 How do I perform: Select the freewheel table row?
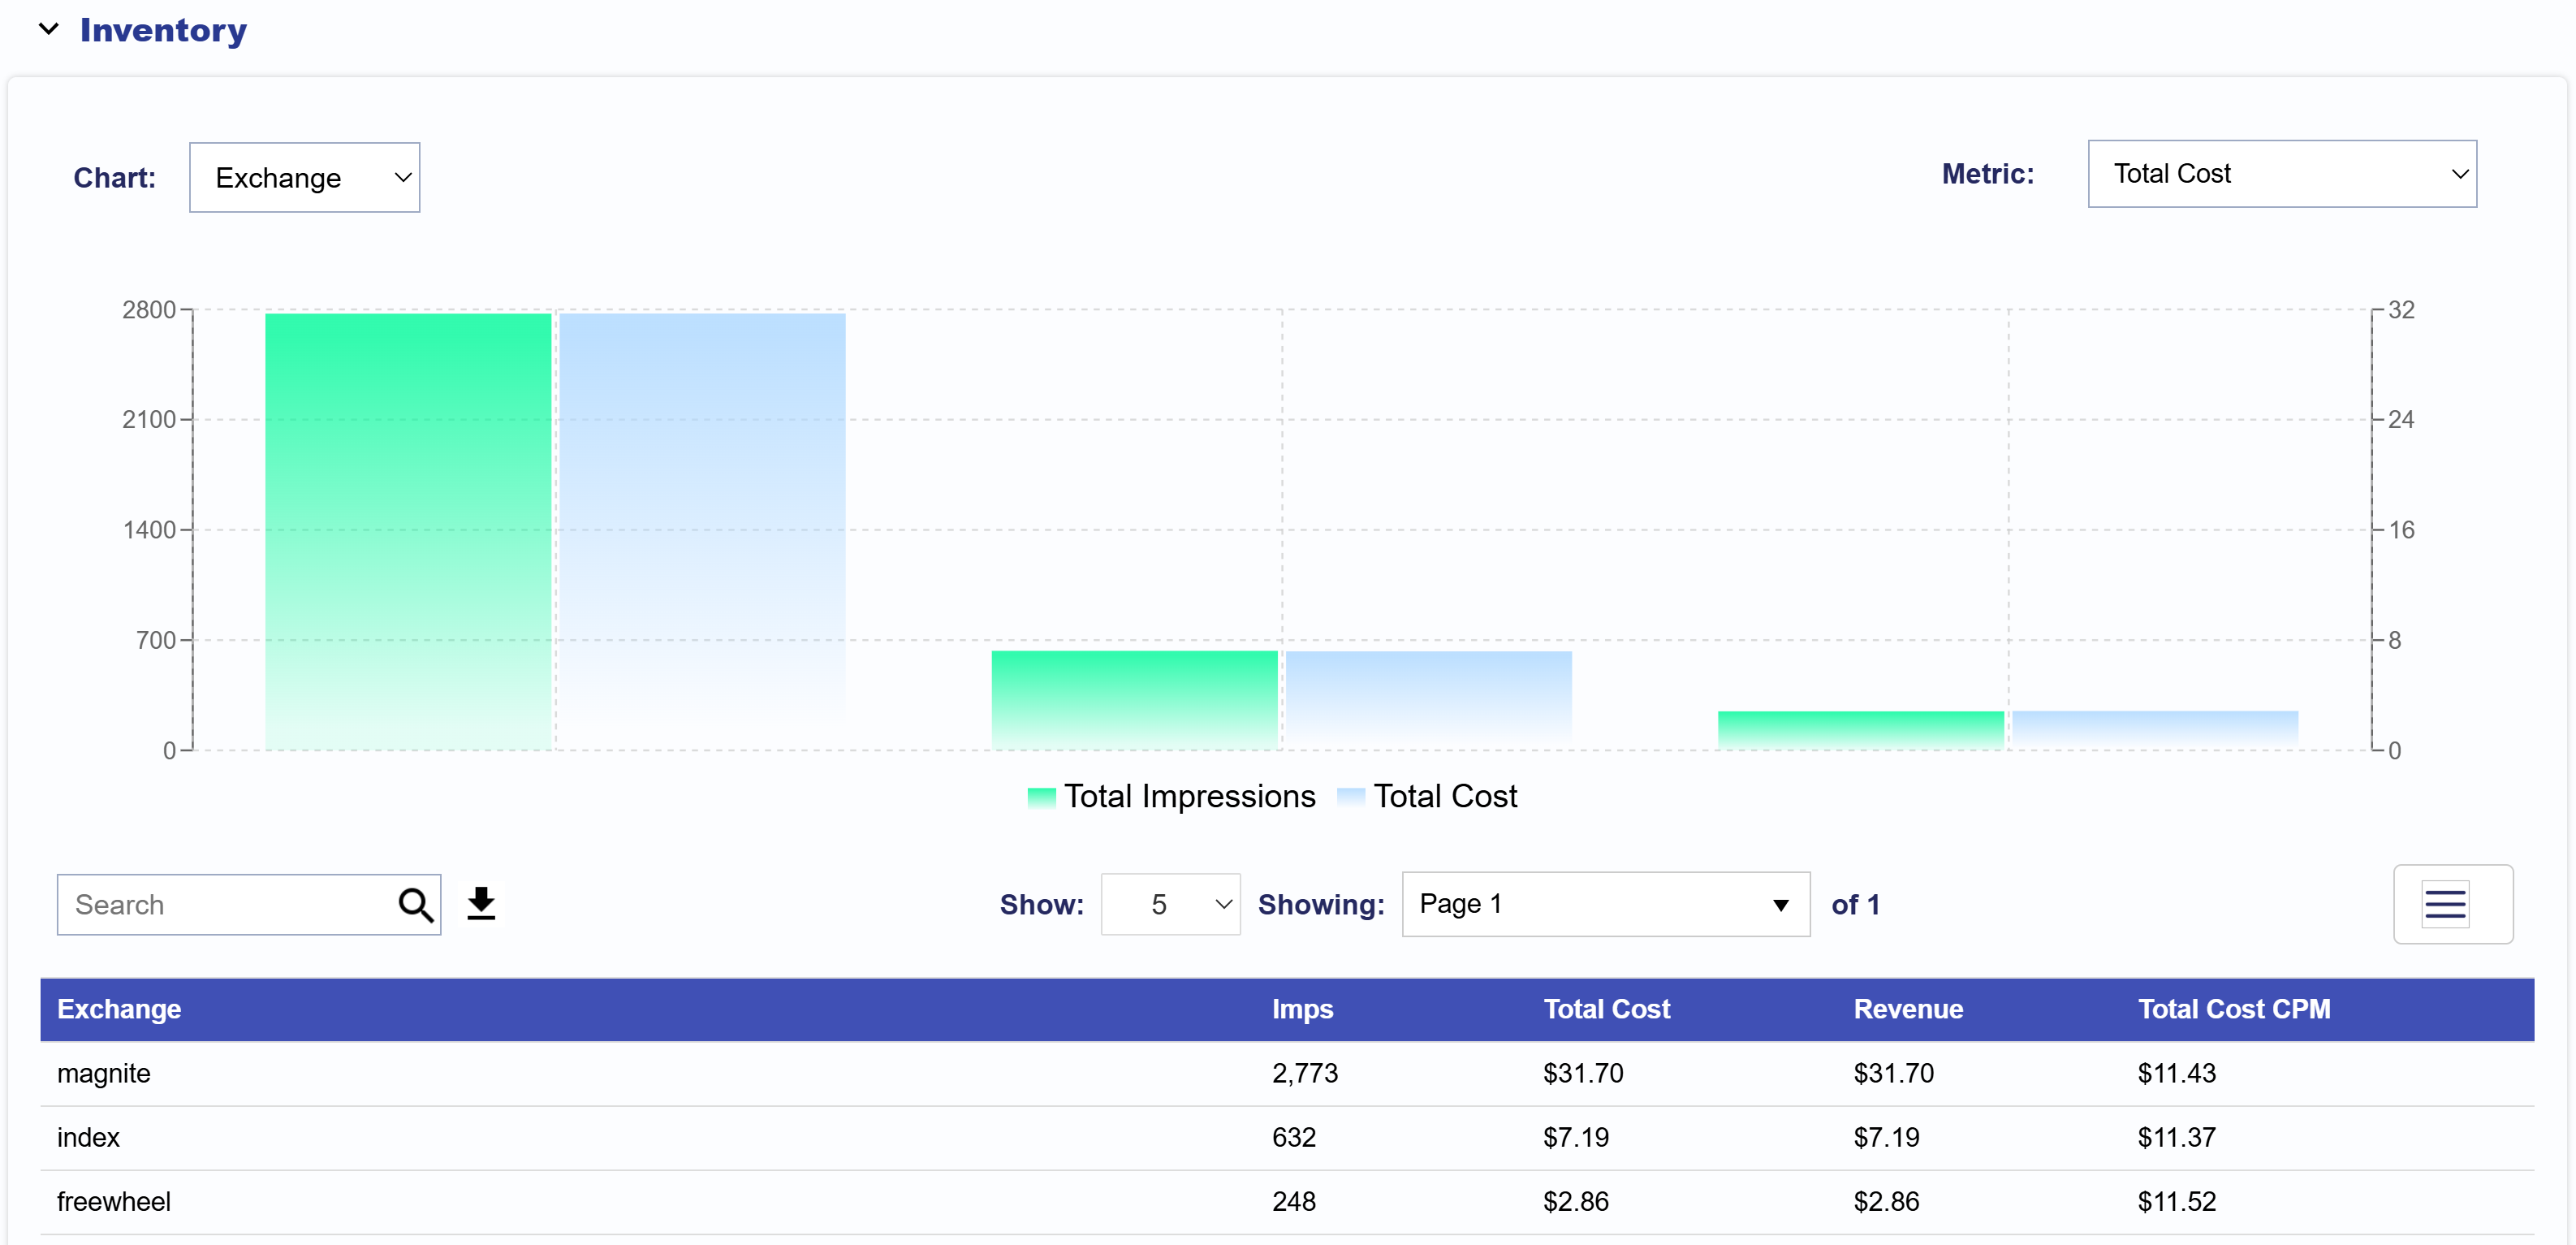click(114, 1201)
